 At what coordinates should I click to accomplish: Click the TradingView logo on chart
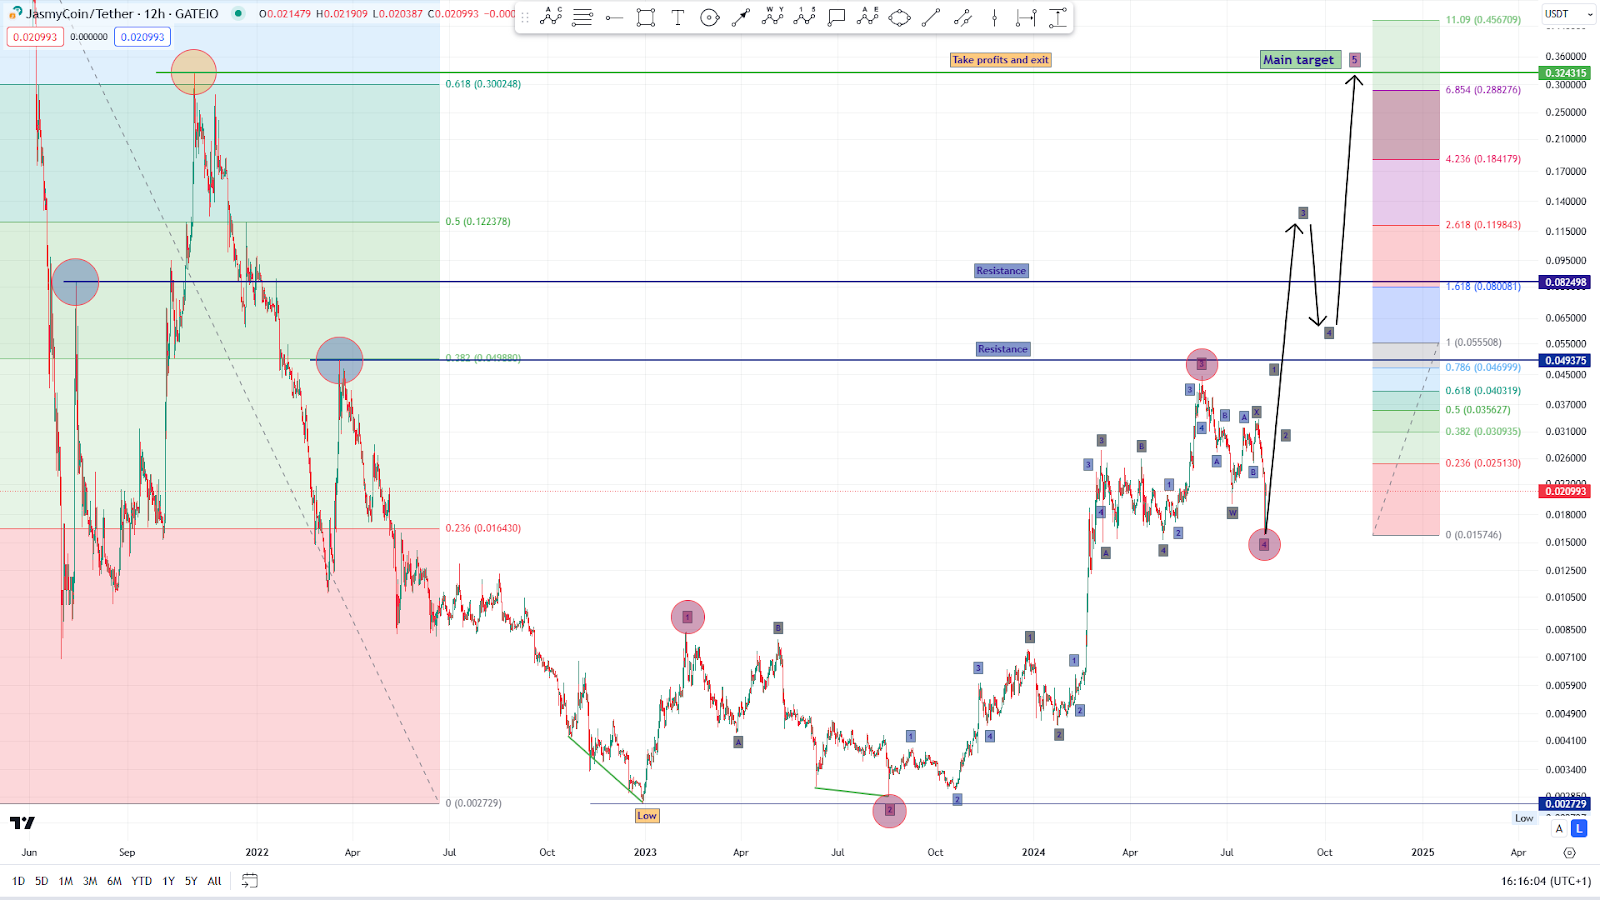point(22,823)
